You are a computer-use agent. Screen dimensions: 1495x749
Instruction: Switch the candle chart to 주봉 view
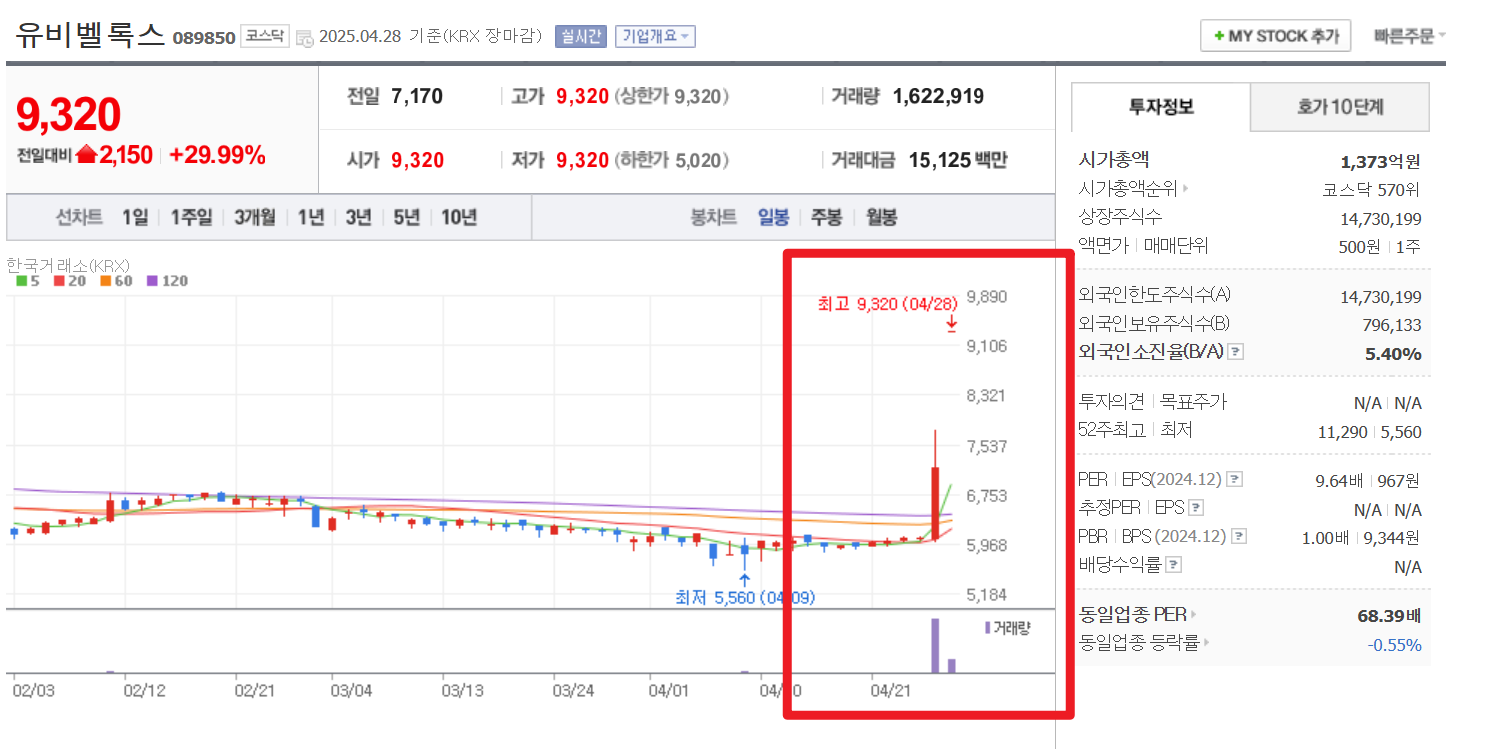827,217
